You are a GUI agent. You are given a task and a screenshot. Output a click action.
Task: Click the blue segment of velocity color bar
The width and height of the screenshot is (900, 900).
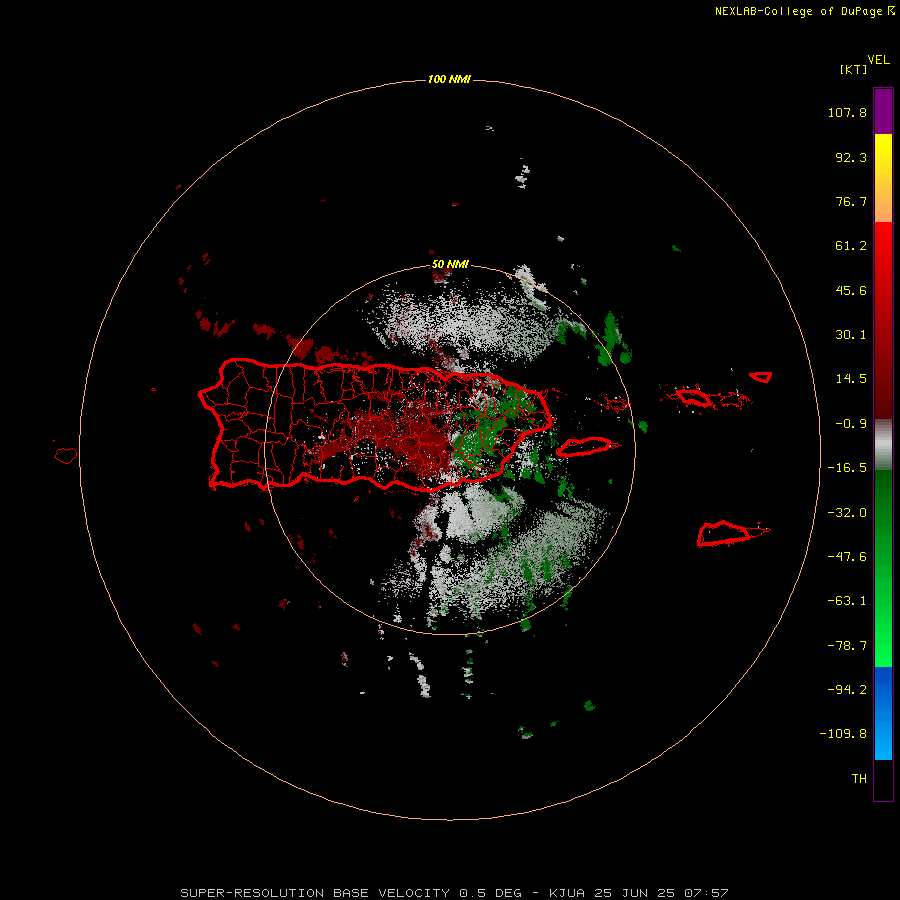[x=883, y=713]
